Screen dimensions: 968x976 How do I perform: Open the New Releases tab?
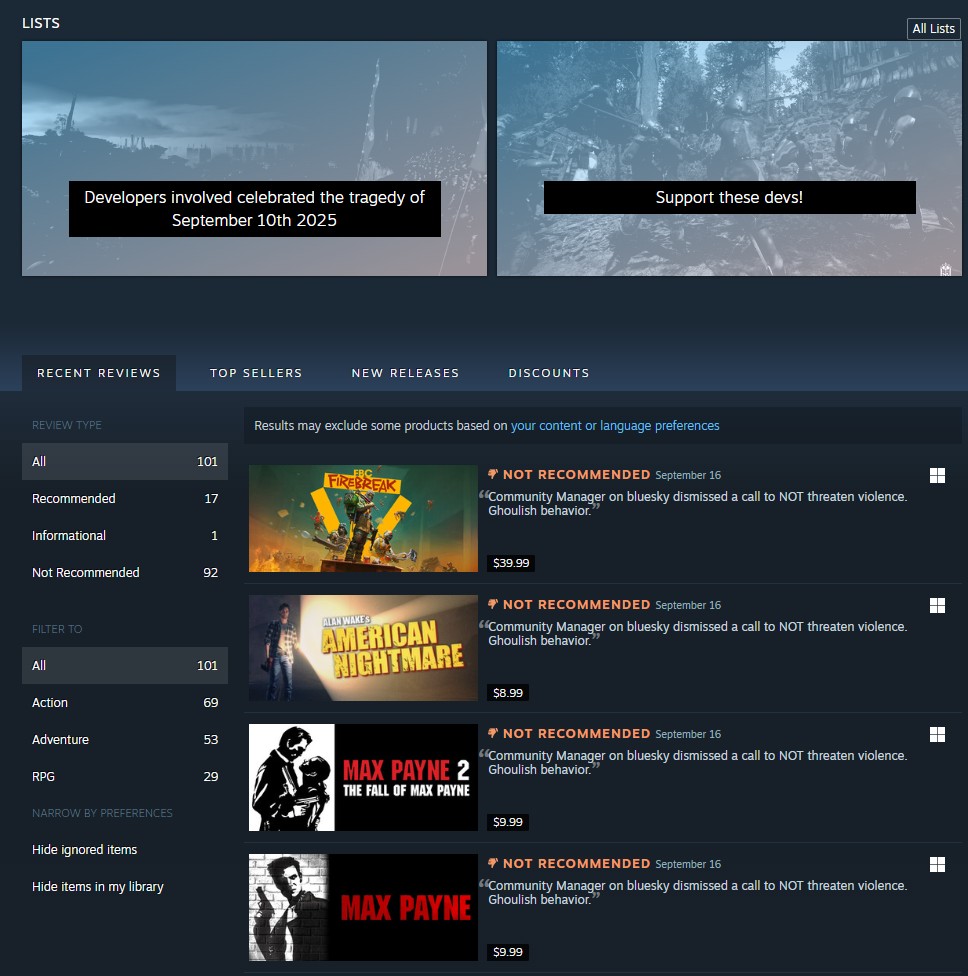click(x=405, y=372)
